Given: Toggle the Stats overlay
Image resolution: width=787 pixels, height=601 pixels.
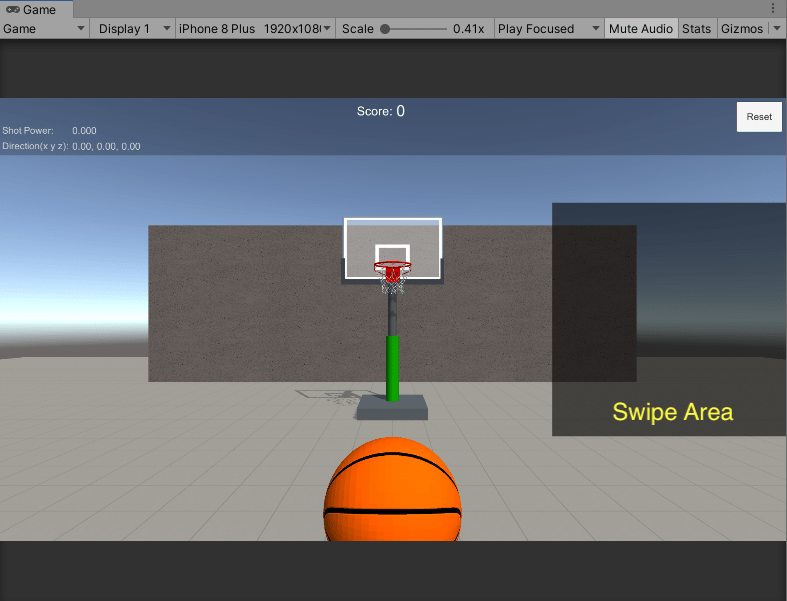Looking at the screenshot, I should tap(696, 29).
